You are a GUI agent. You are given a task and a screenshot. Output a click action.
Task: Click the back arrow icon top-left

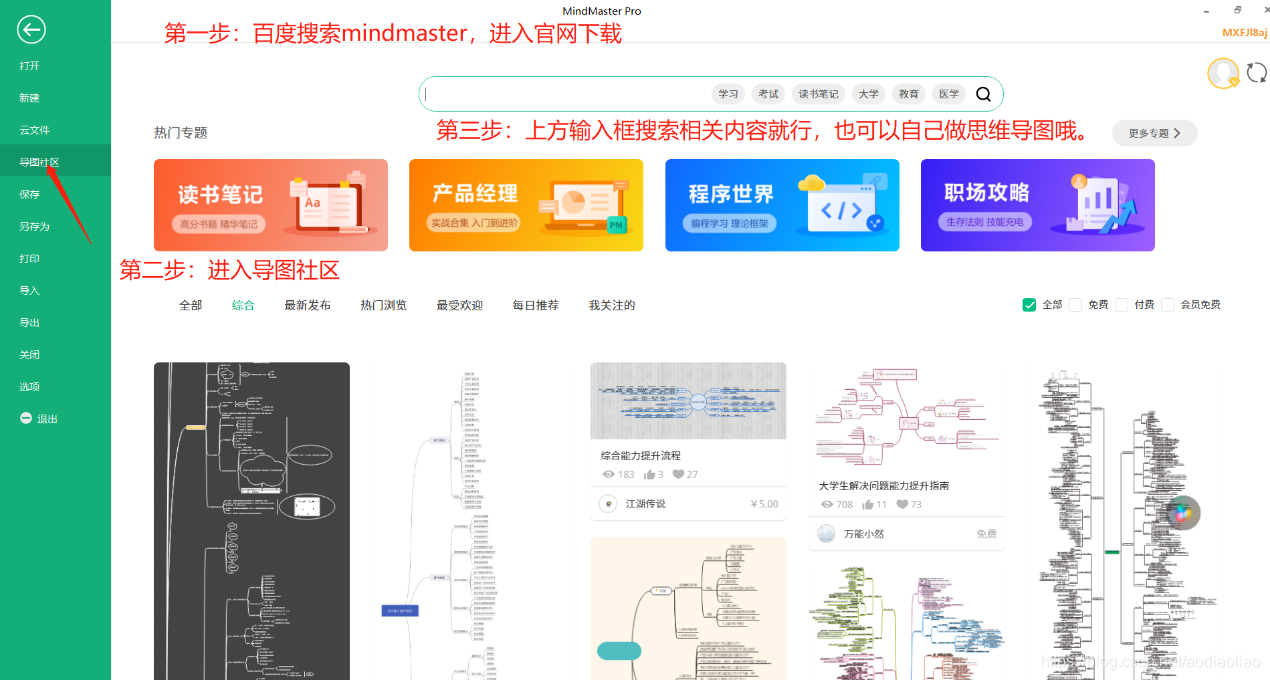click(30, 29)
